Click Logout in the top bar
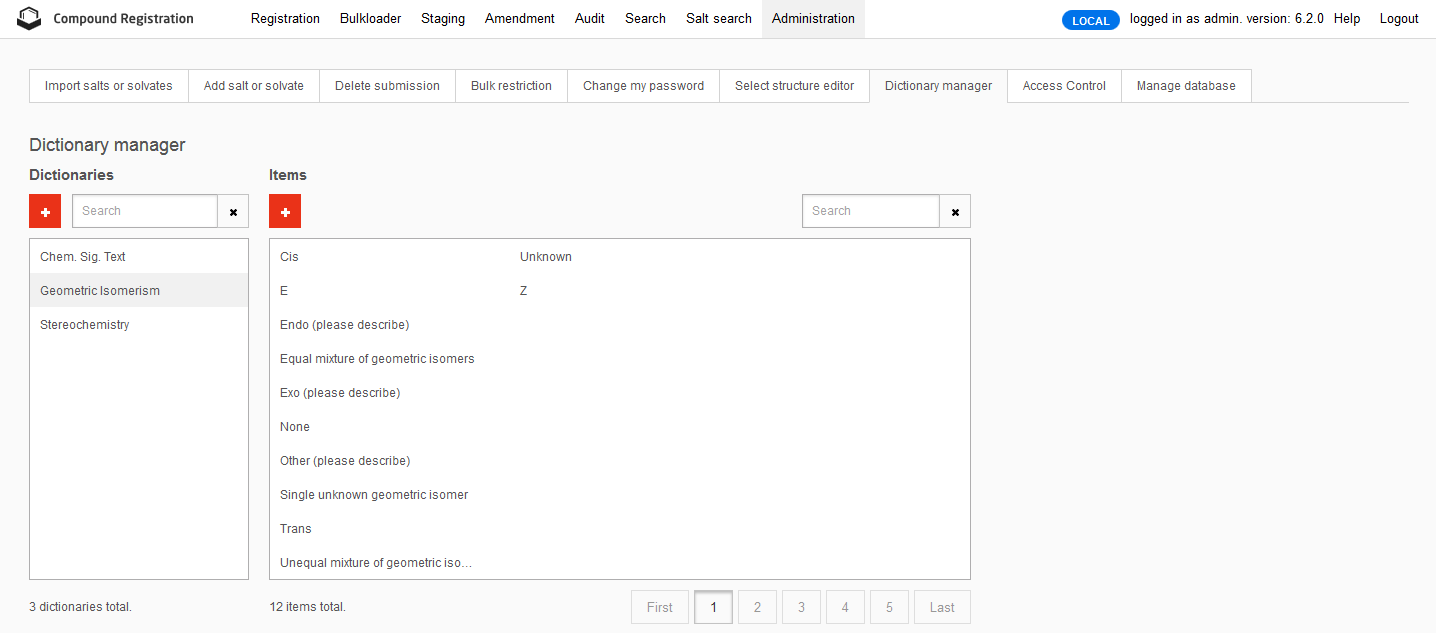Screen dimensions: 1436x633 pyautogui.click(x=1398, y=18)
